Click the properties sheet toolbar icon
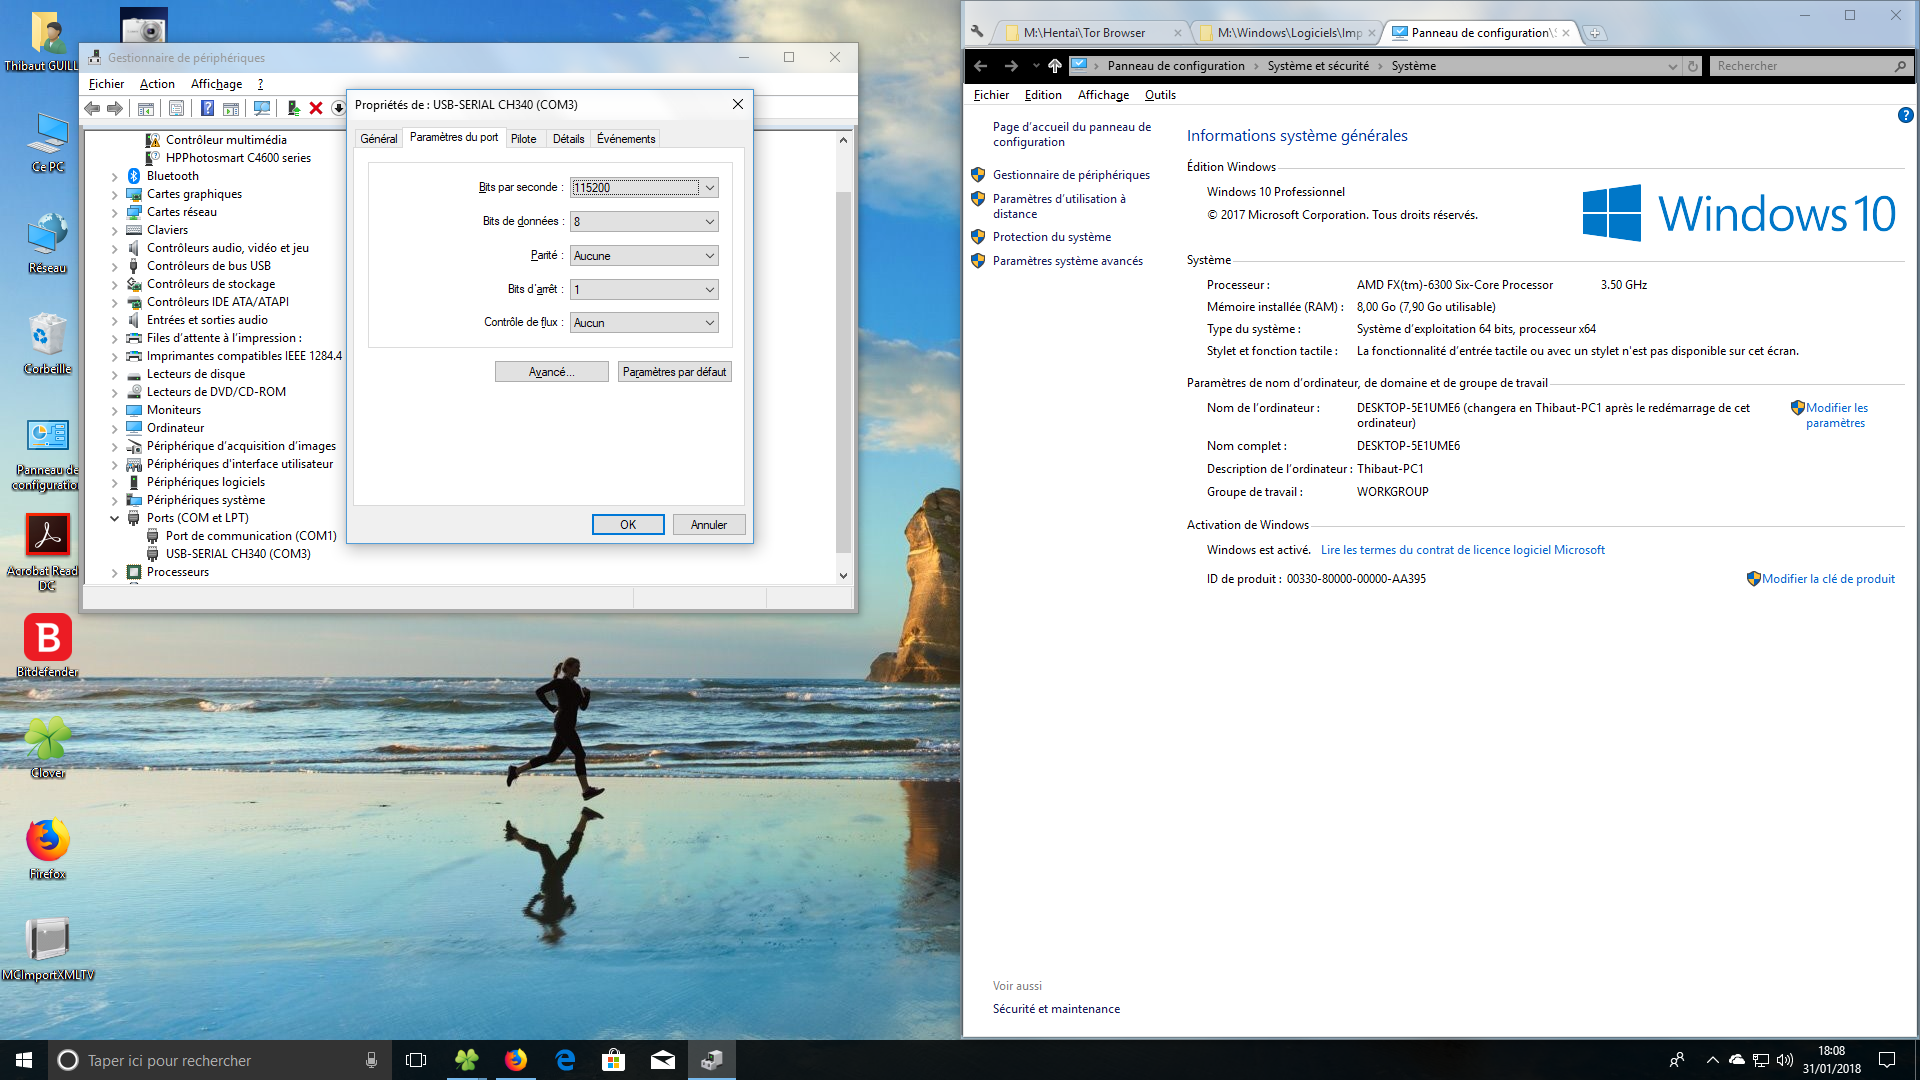Image resolution: width=1920 pixels, height=1080 pixels. [x=176, y=108]
